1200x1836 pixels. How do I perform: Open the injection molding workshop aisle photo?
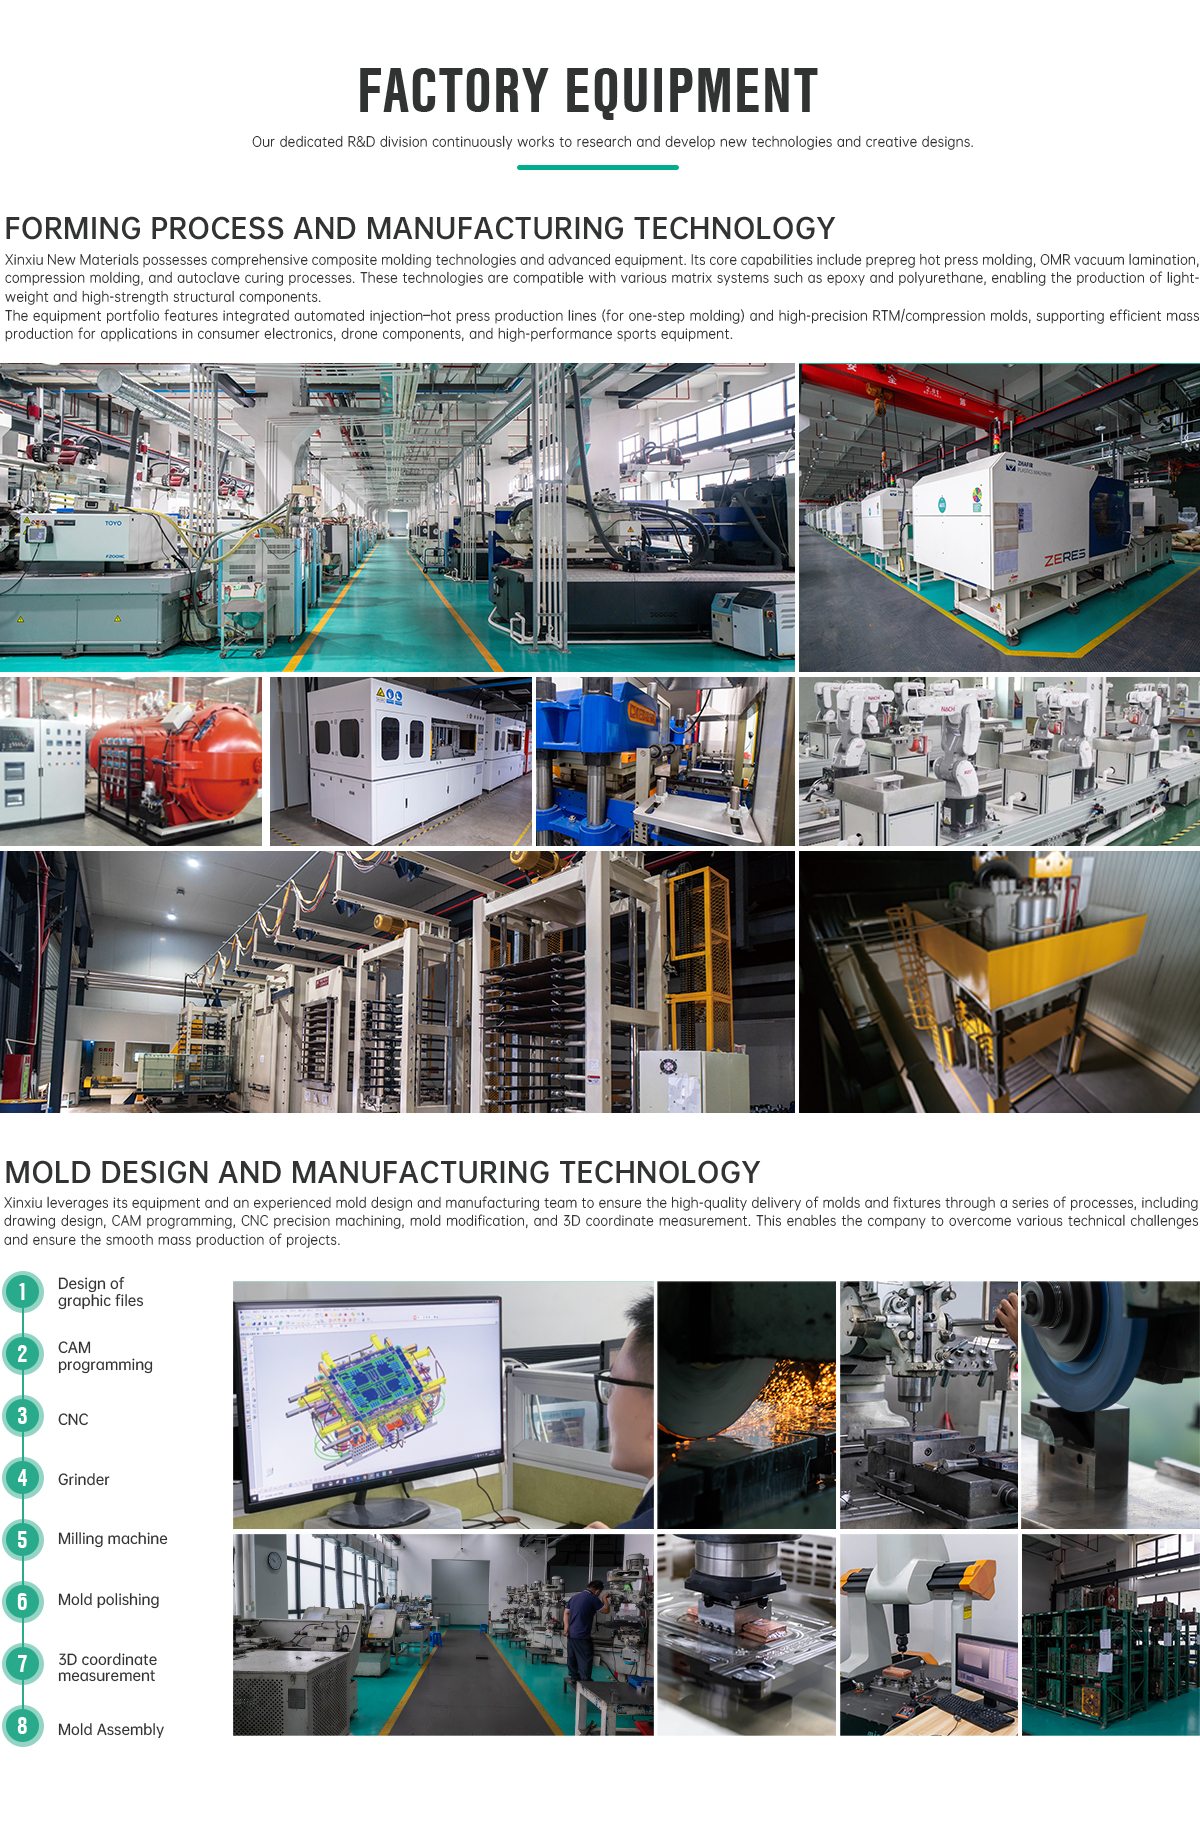(397, 517)
